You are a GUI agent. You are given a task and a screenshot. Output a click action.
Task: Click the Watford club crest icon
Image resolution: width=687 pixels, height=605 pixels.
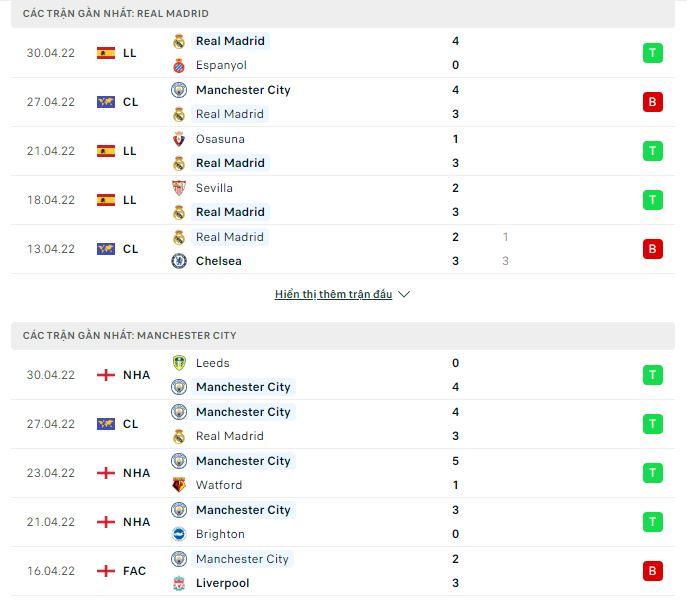tap(179, 485)
